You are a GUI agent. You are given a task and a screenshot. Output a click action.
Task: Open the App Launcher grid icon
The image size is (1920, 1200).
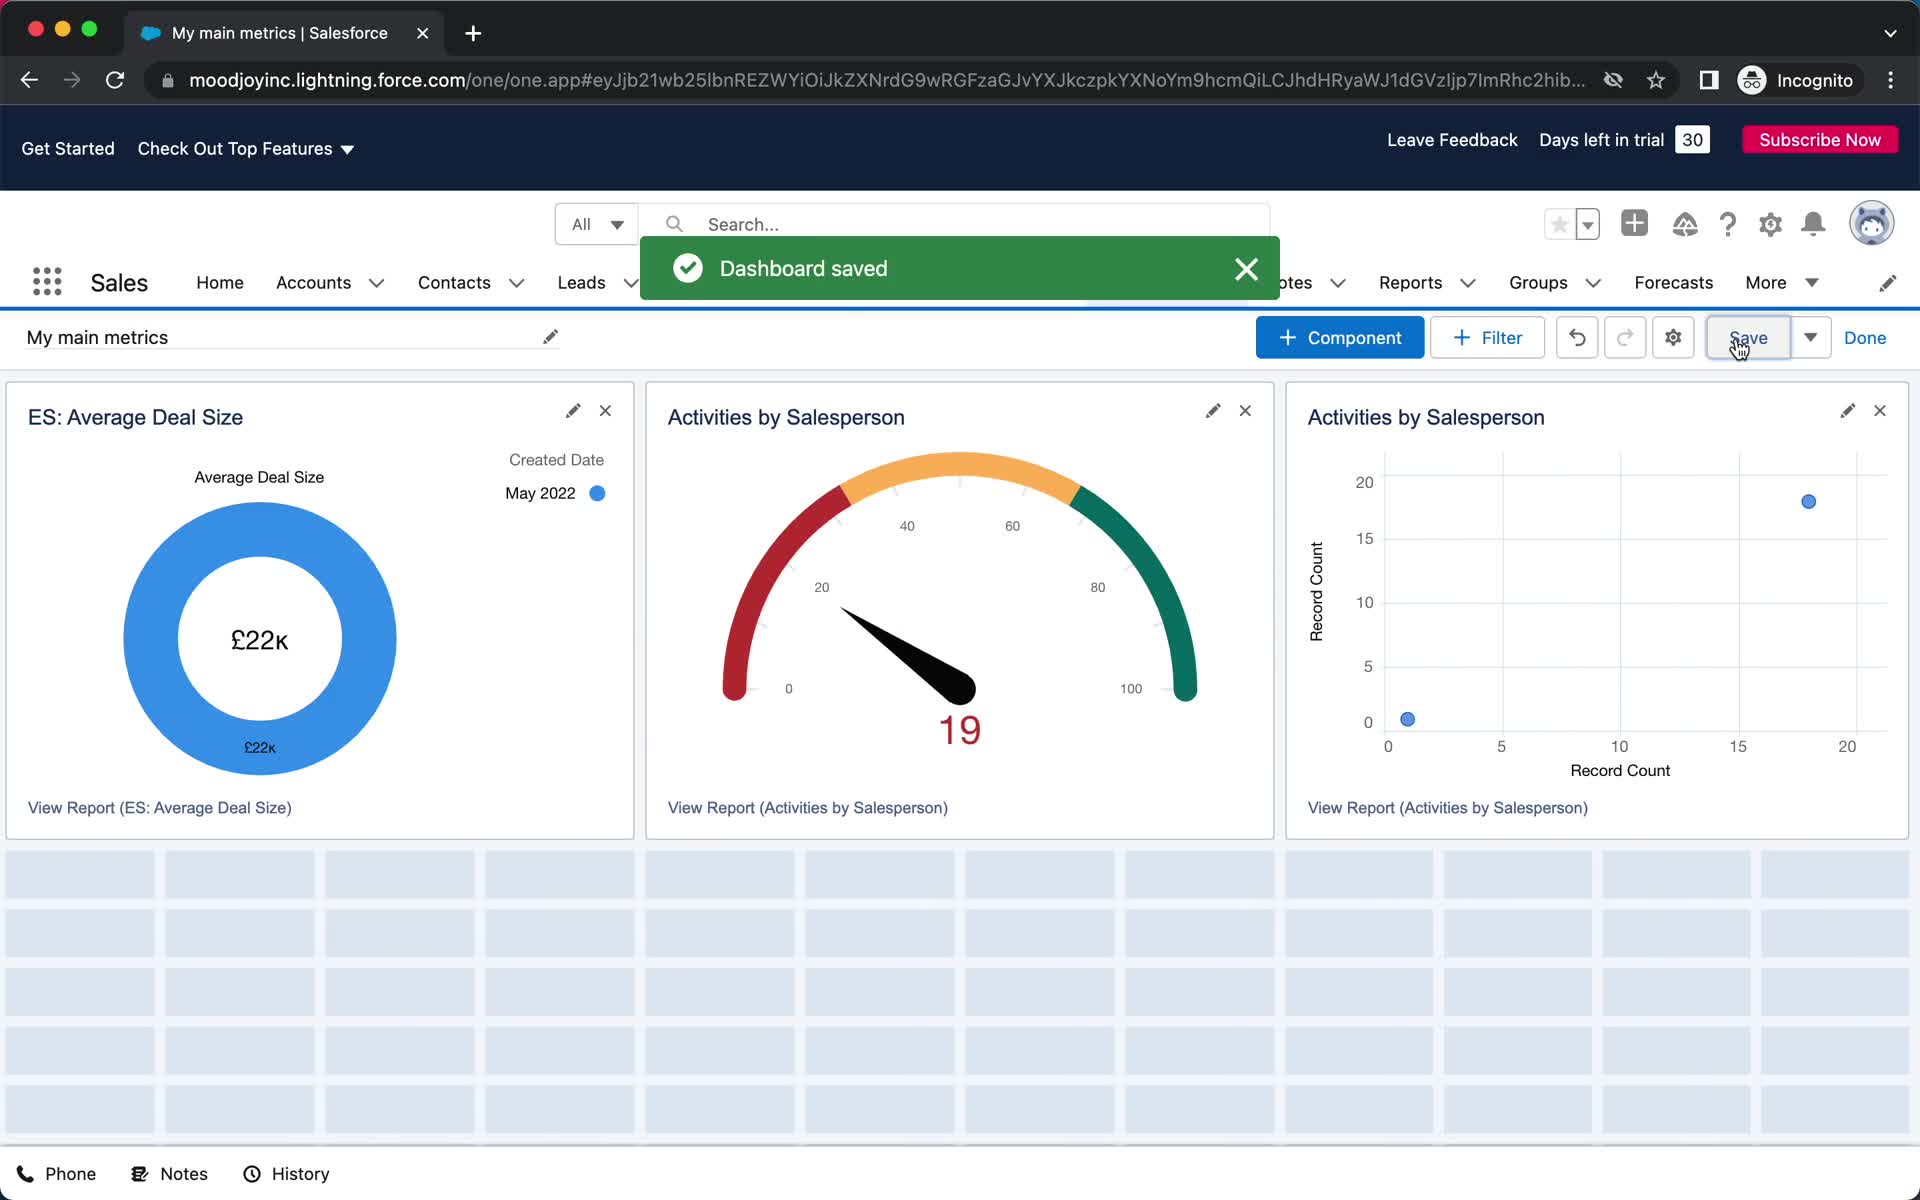pos(47,282)
